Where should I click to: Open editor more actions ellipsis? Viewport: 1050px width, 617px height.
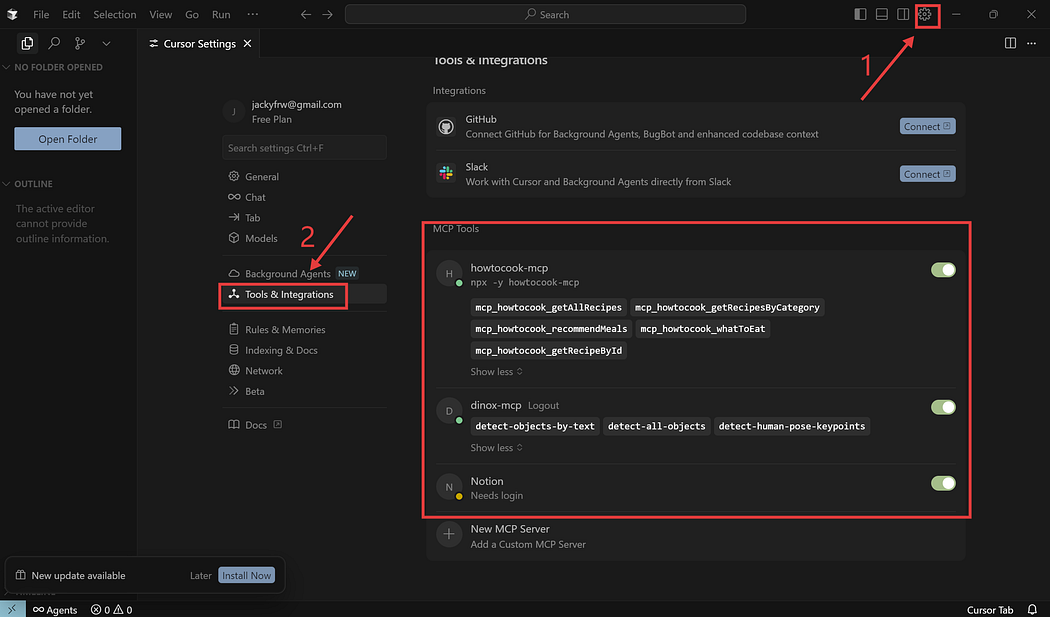coord(1031,44)
